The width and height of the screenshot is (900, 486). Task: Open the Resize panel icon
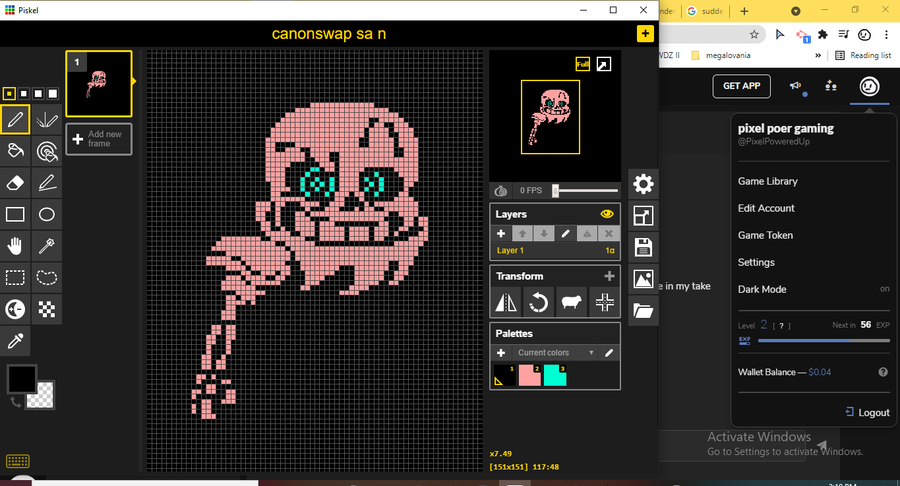pos(643,216)
